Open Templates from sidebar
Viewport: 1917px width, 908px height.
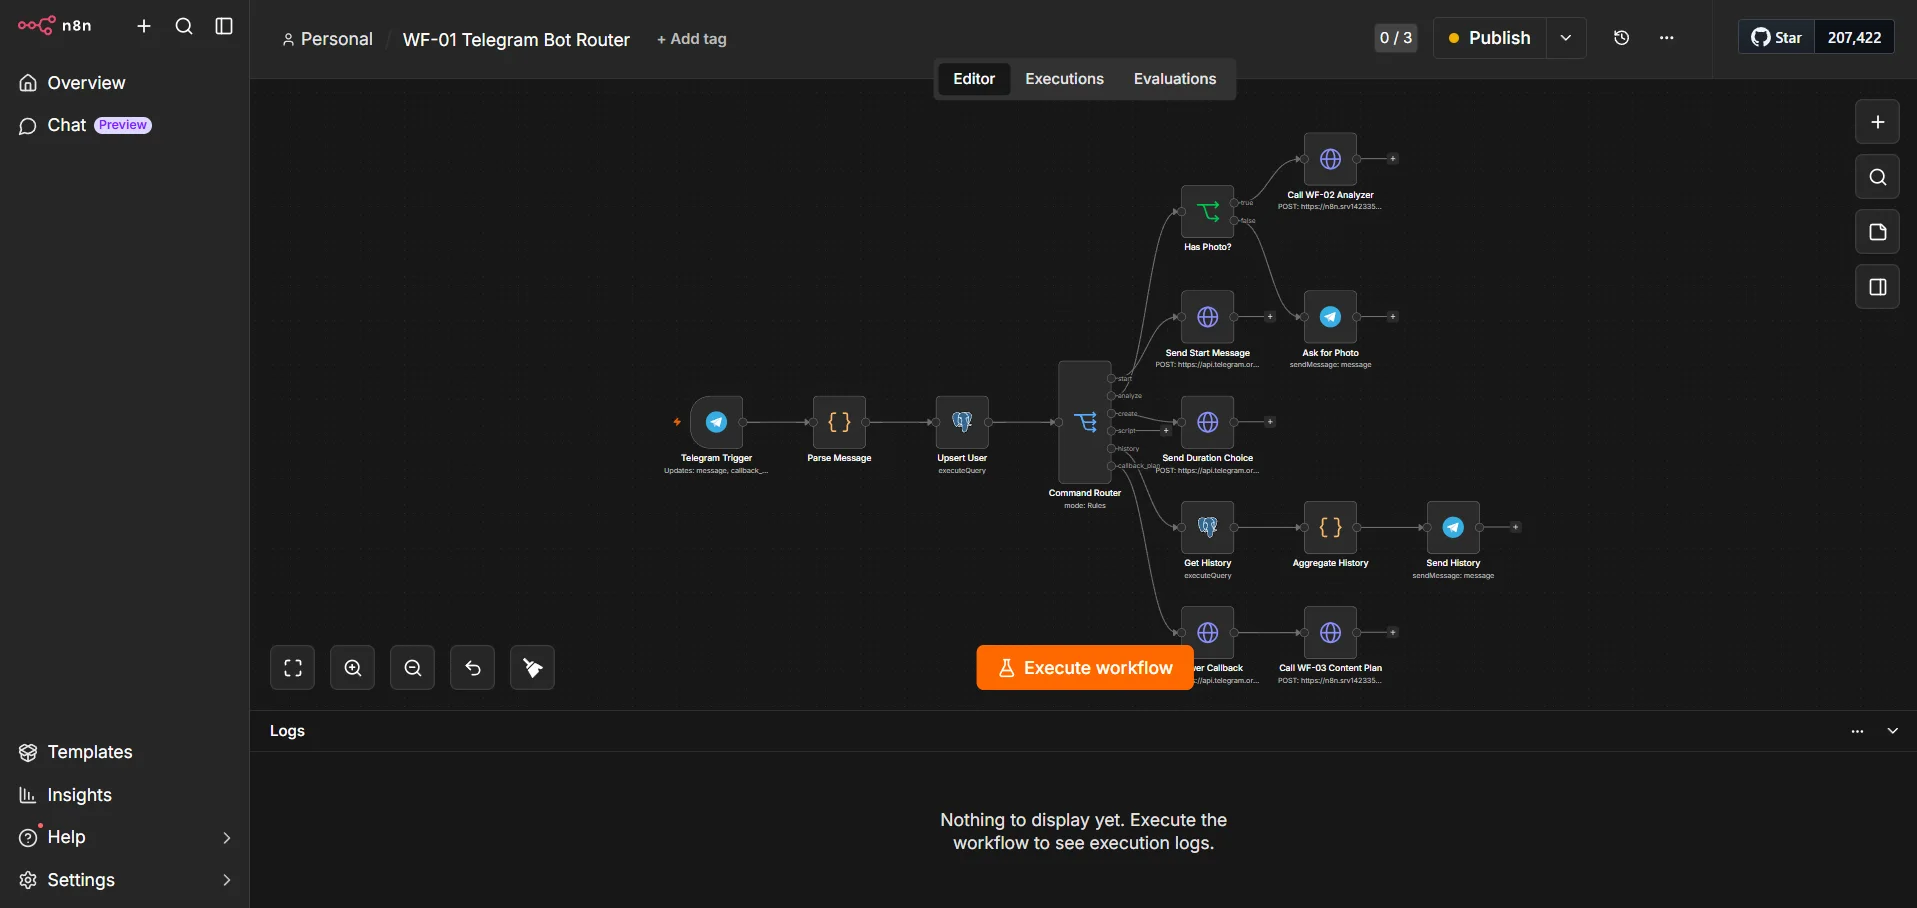coord(75,752)
